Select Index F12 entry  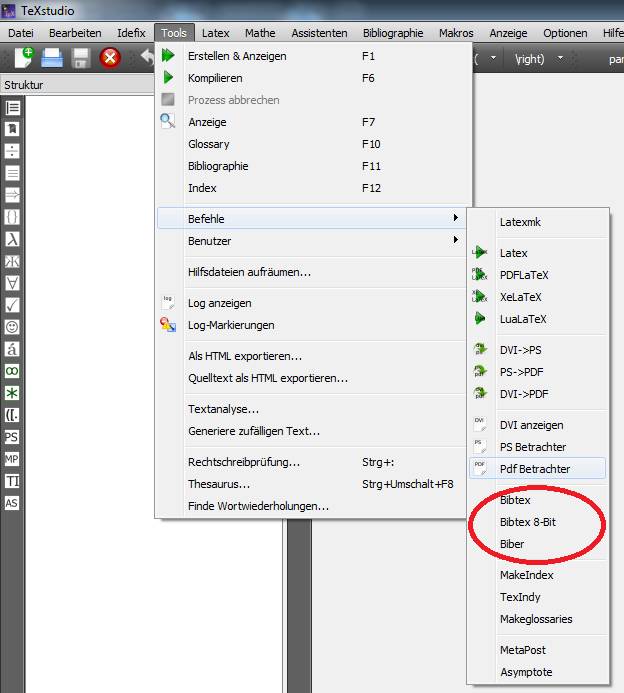click(312, 188)
